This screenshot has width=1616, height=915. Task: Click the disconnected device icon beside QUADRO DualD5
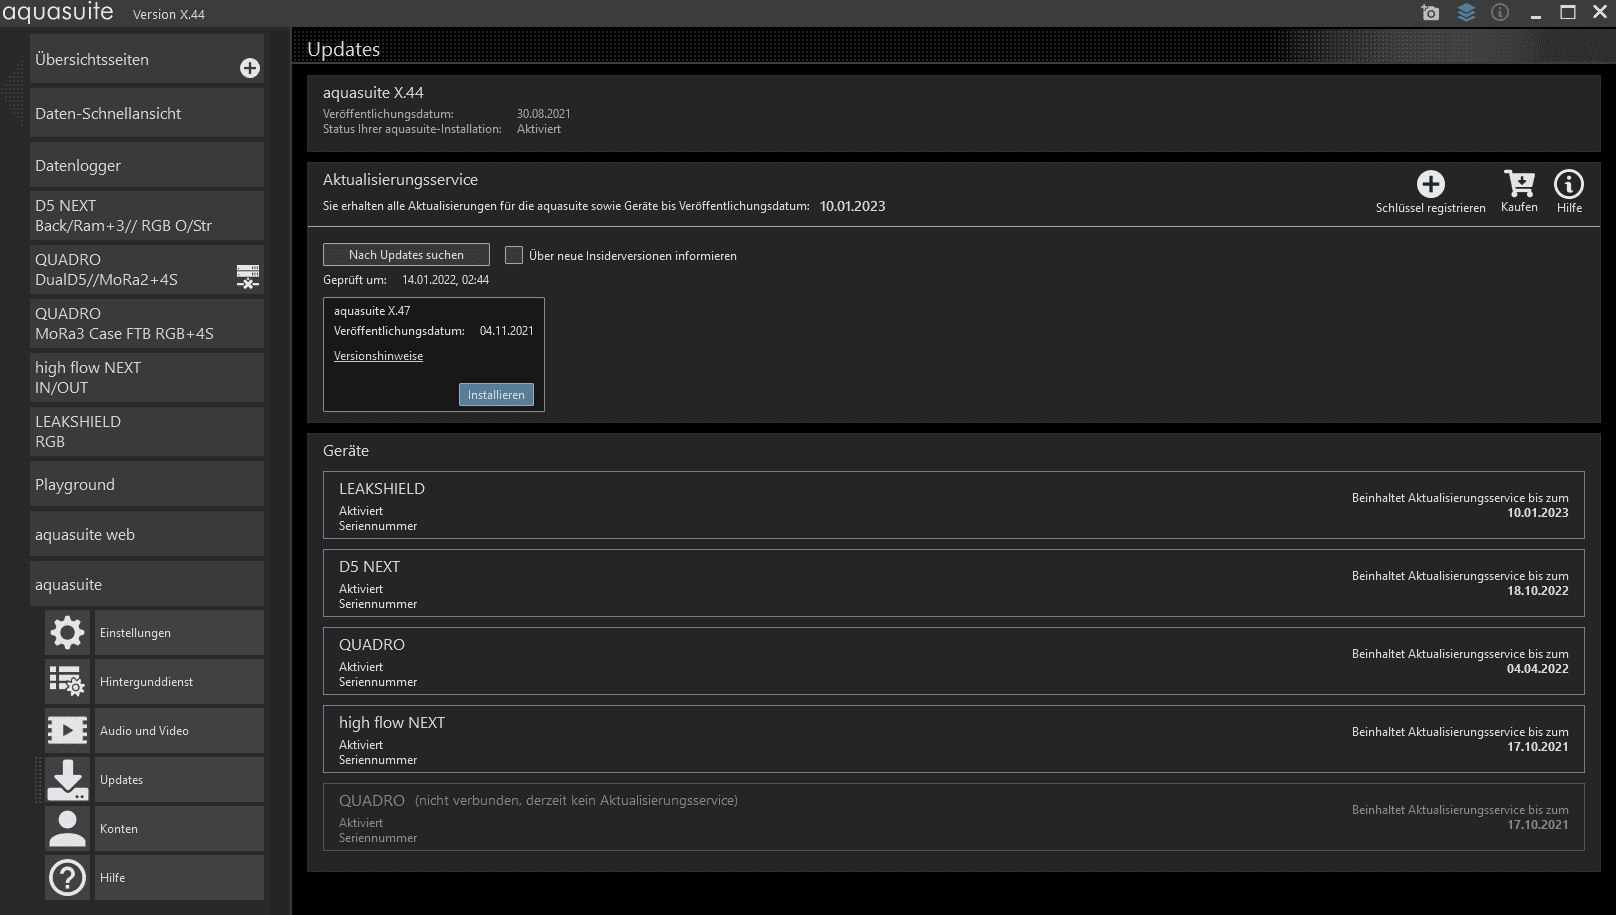(248, 276)
